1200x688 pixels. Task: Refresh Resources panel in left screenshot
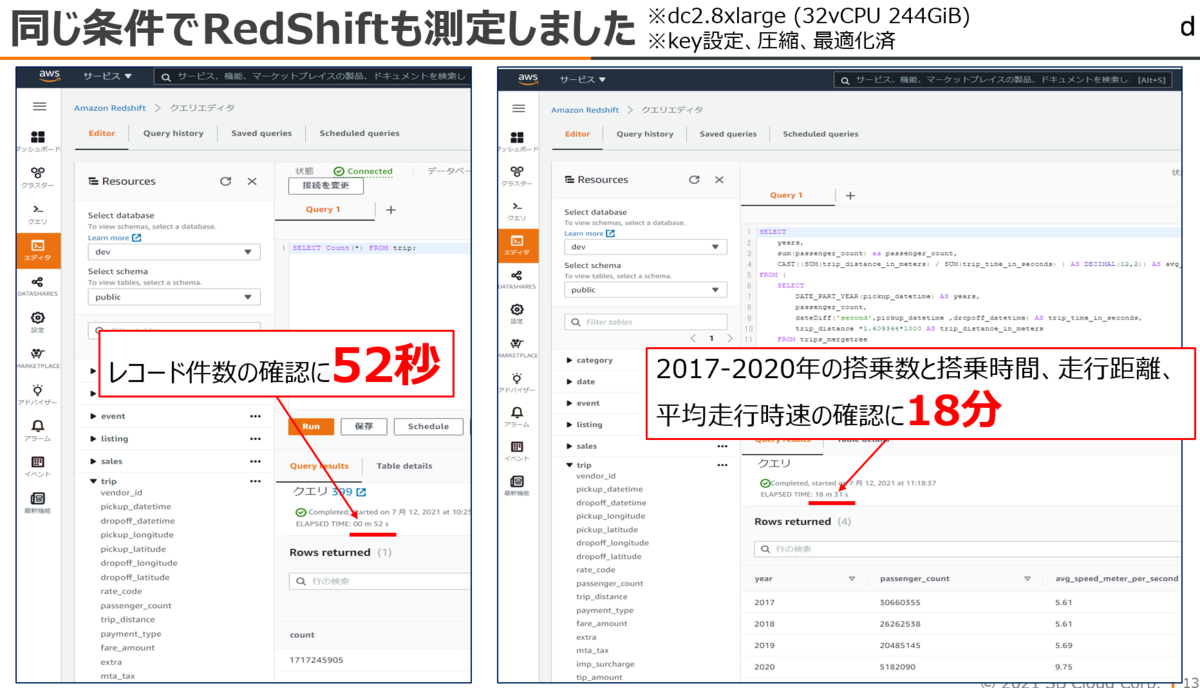(225, 181)
